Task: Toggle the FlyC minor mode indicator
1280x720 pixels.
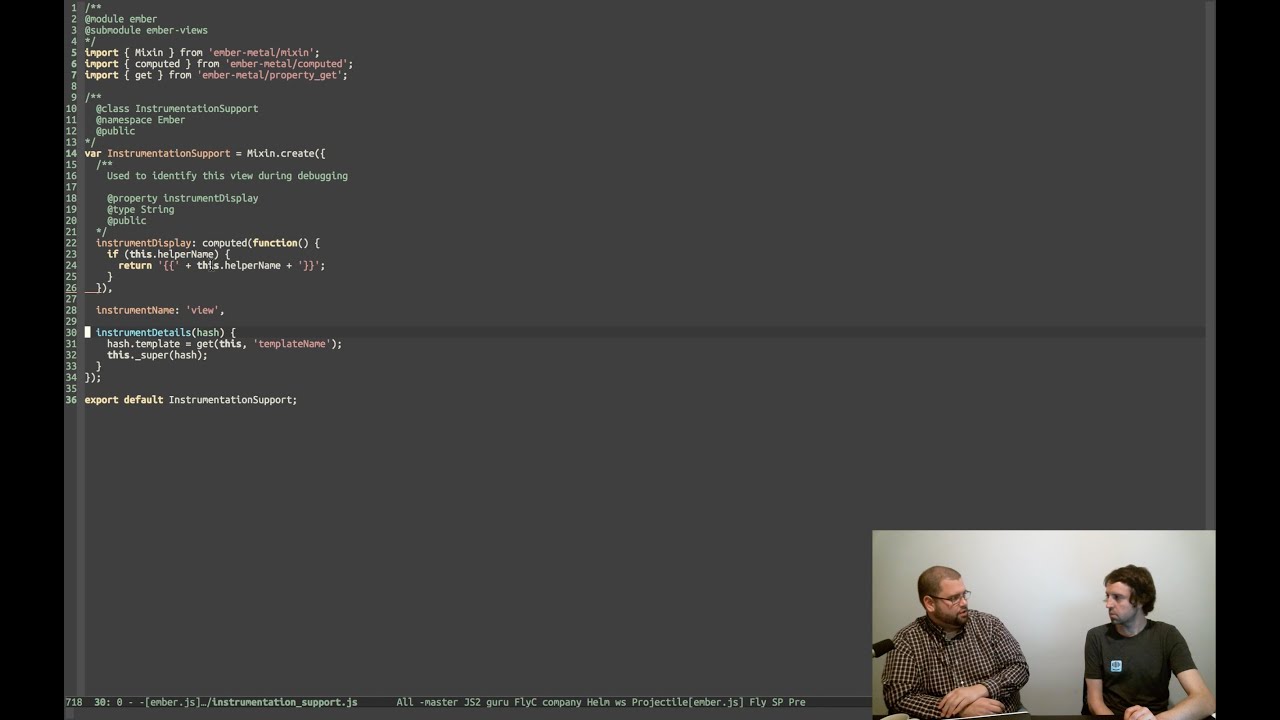Action: [525, 702]
